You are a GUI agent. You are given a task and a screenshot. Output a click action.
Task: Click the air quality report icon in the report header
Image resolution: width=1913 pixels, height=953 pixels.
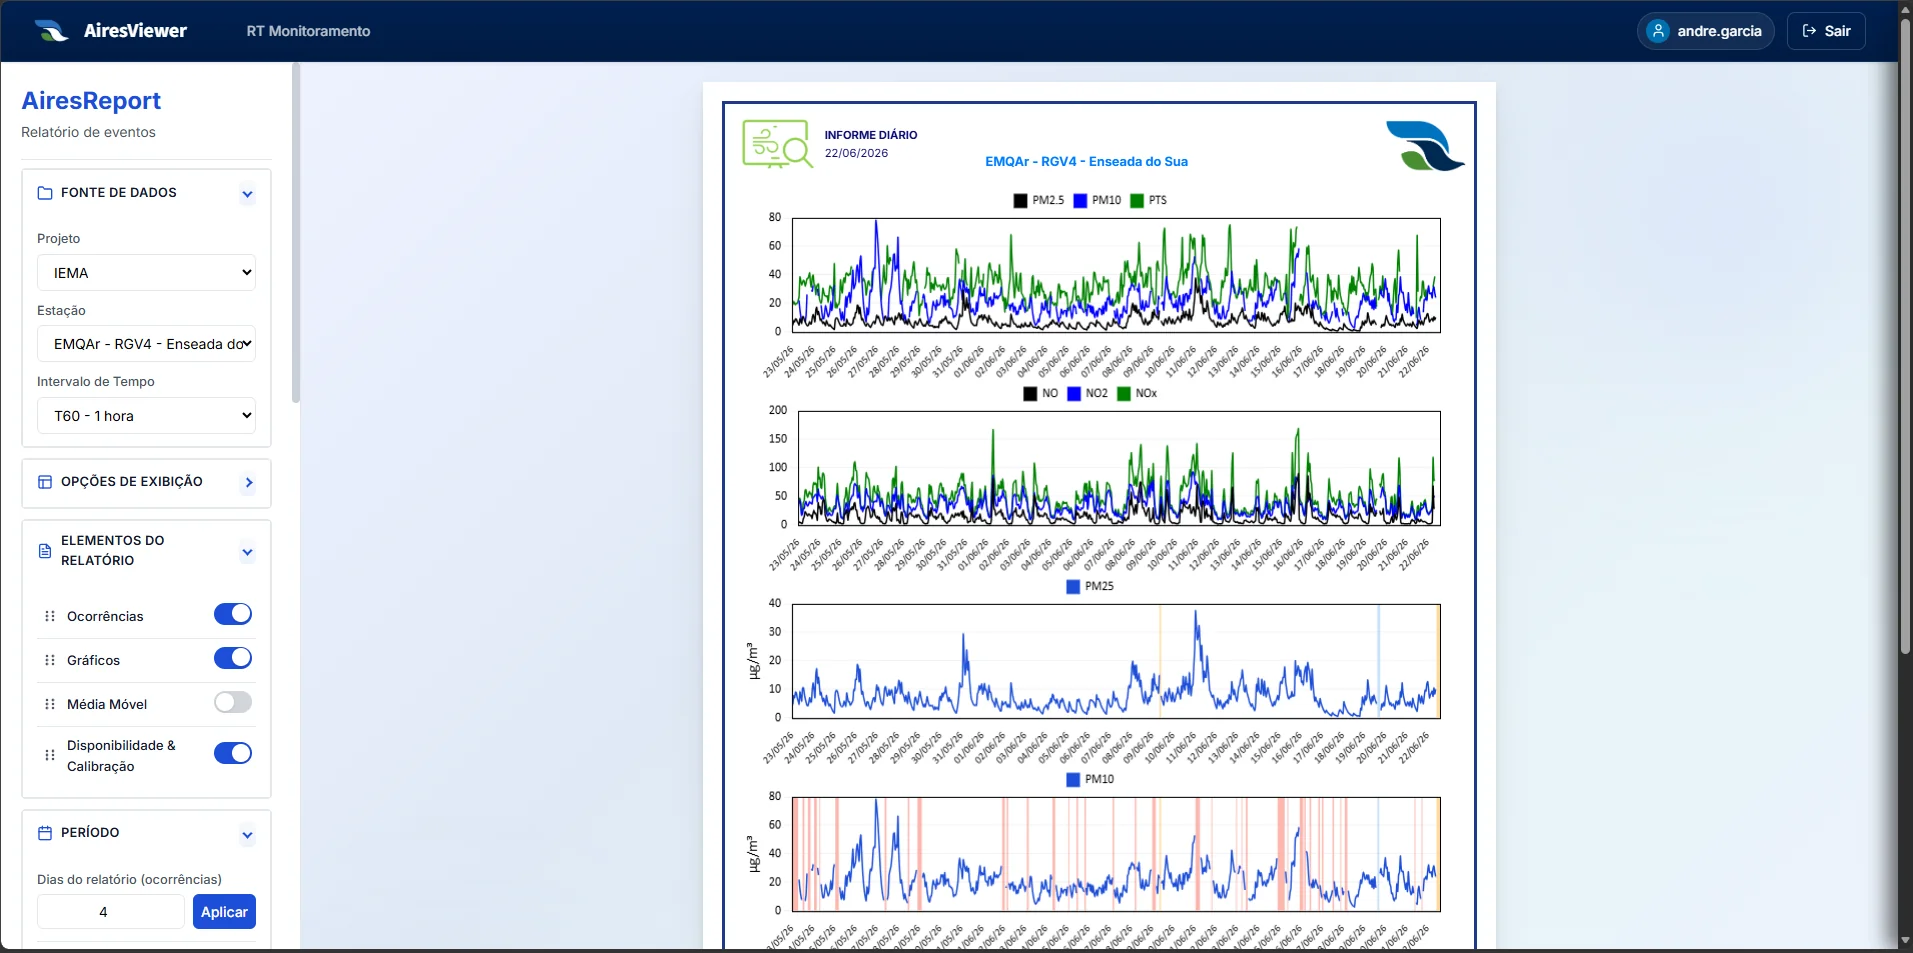(777, 144)
